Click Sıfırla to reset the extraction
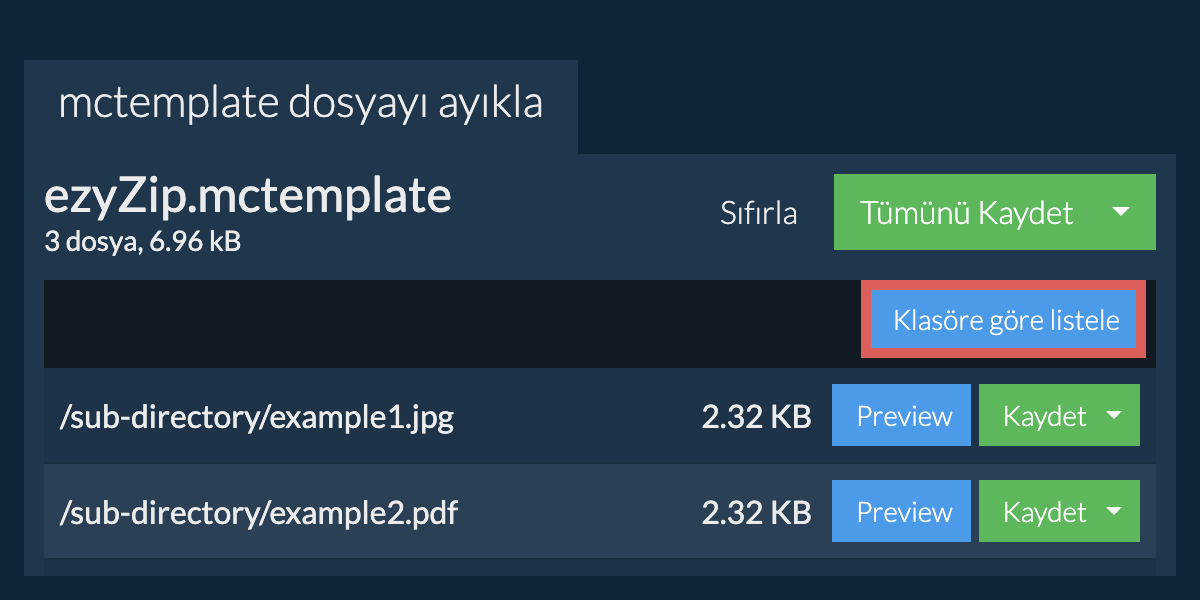 tap(759, 213)
